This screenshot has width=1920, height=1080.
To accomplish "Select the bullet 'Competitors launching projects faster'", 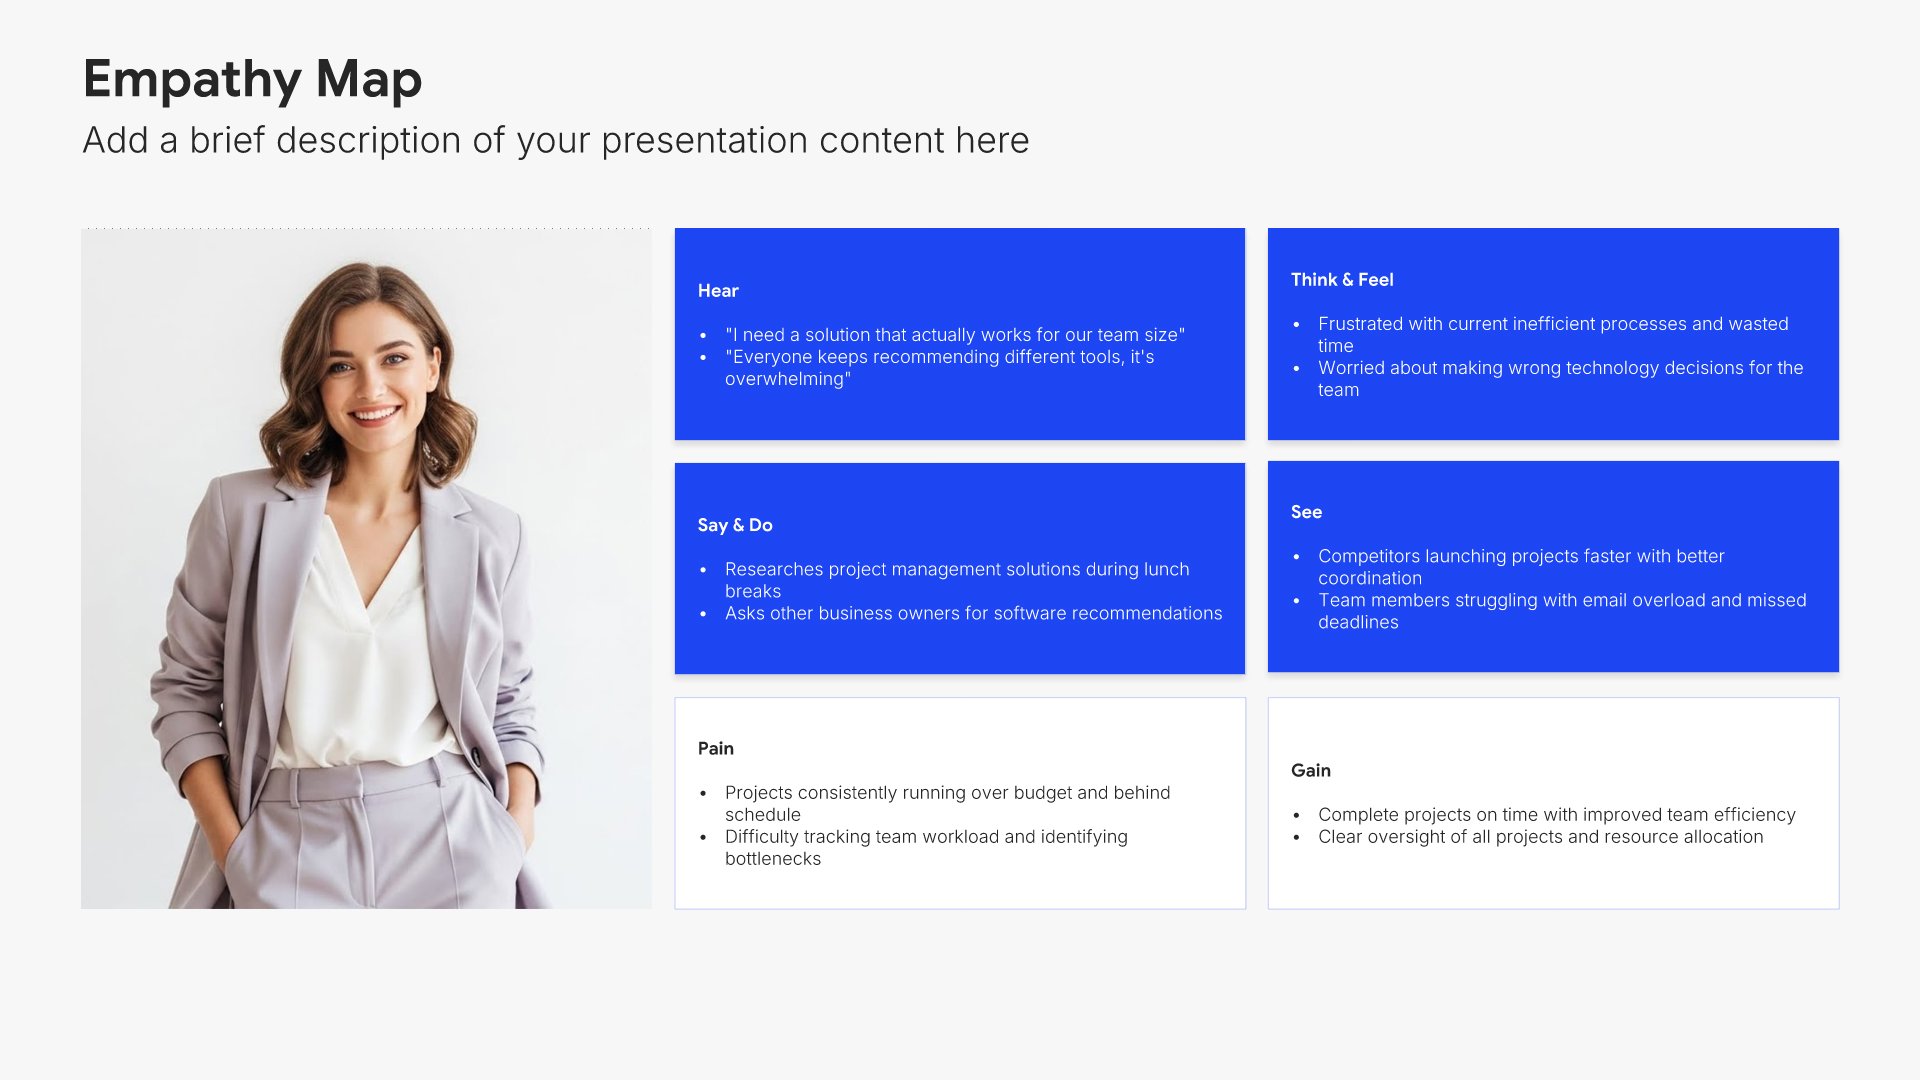I will [x=1521, y=567].
